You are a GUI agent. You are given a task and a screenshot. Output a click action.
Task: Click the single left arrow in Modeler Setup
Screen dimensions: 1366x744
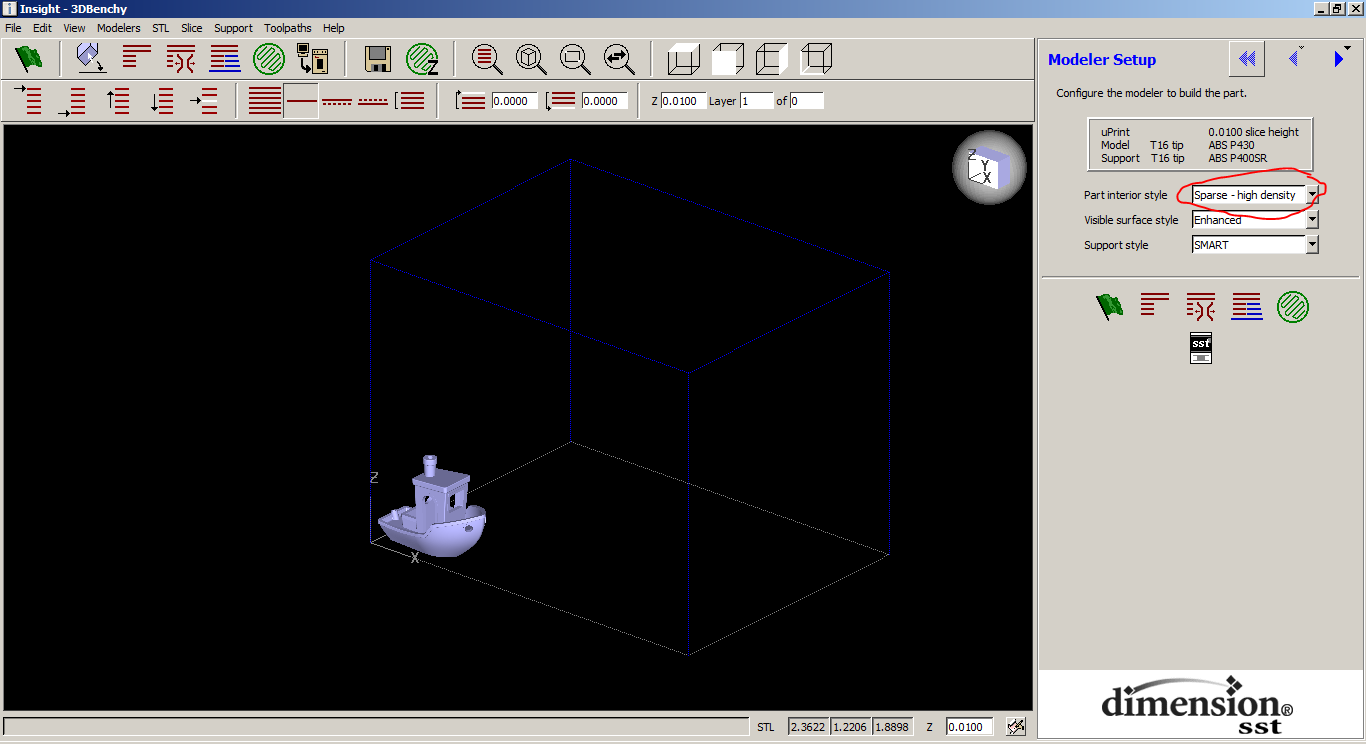point(1295,58)
